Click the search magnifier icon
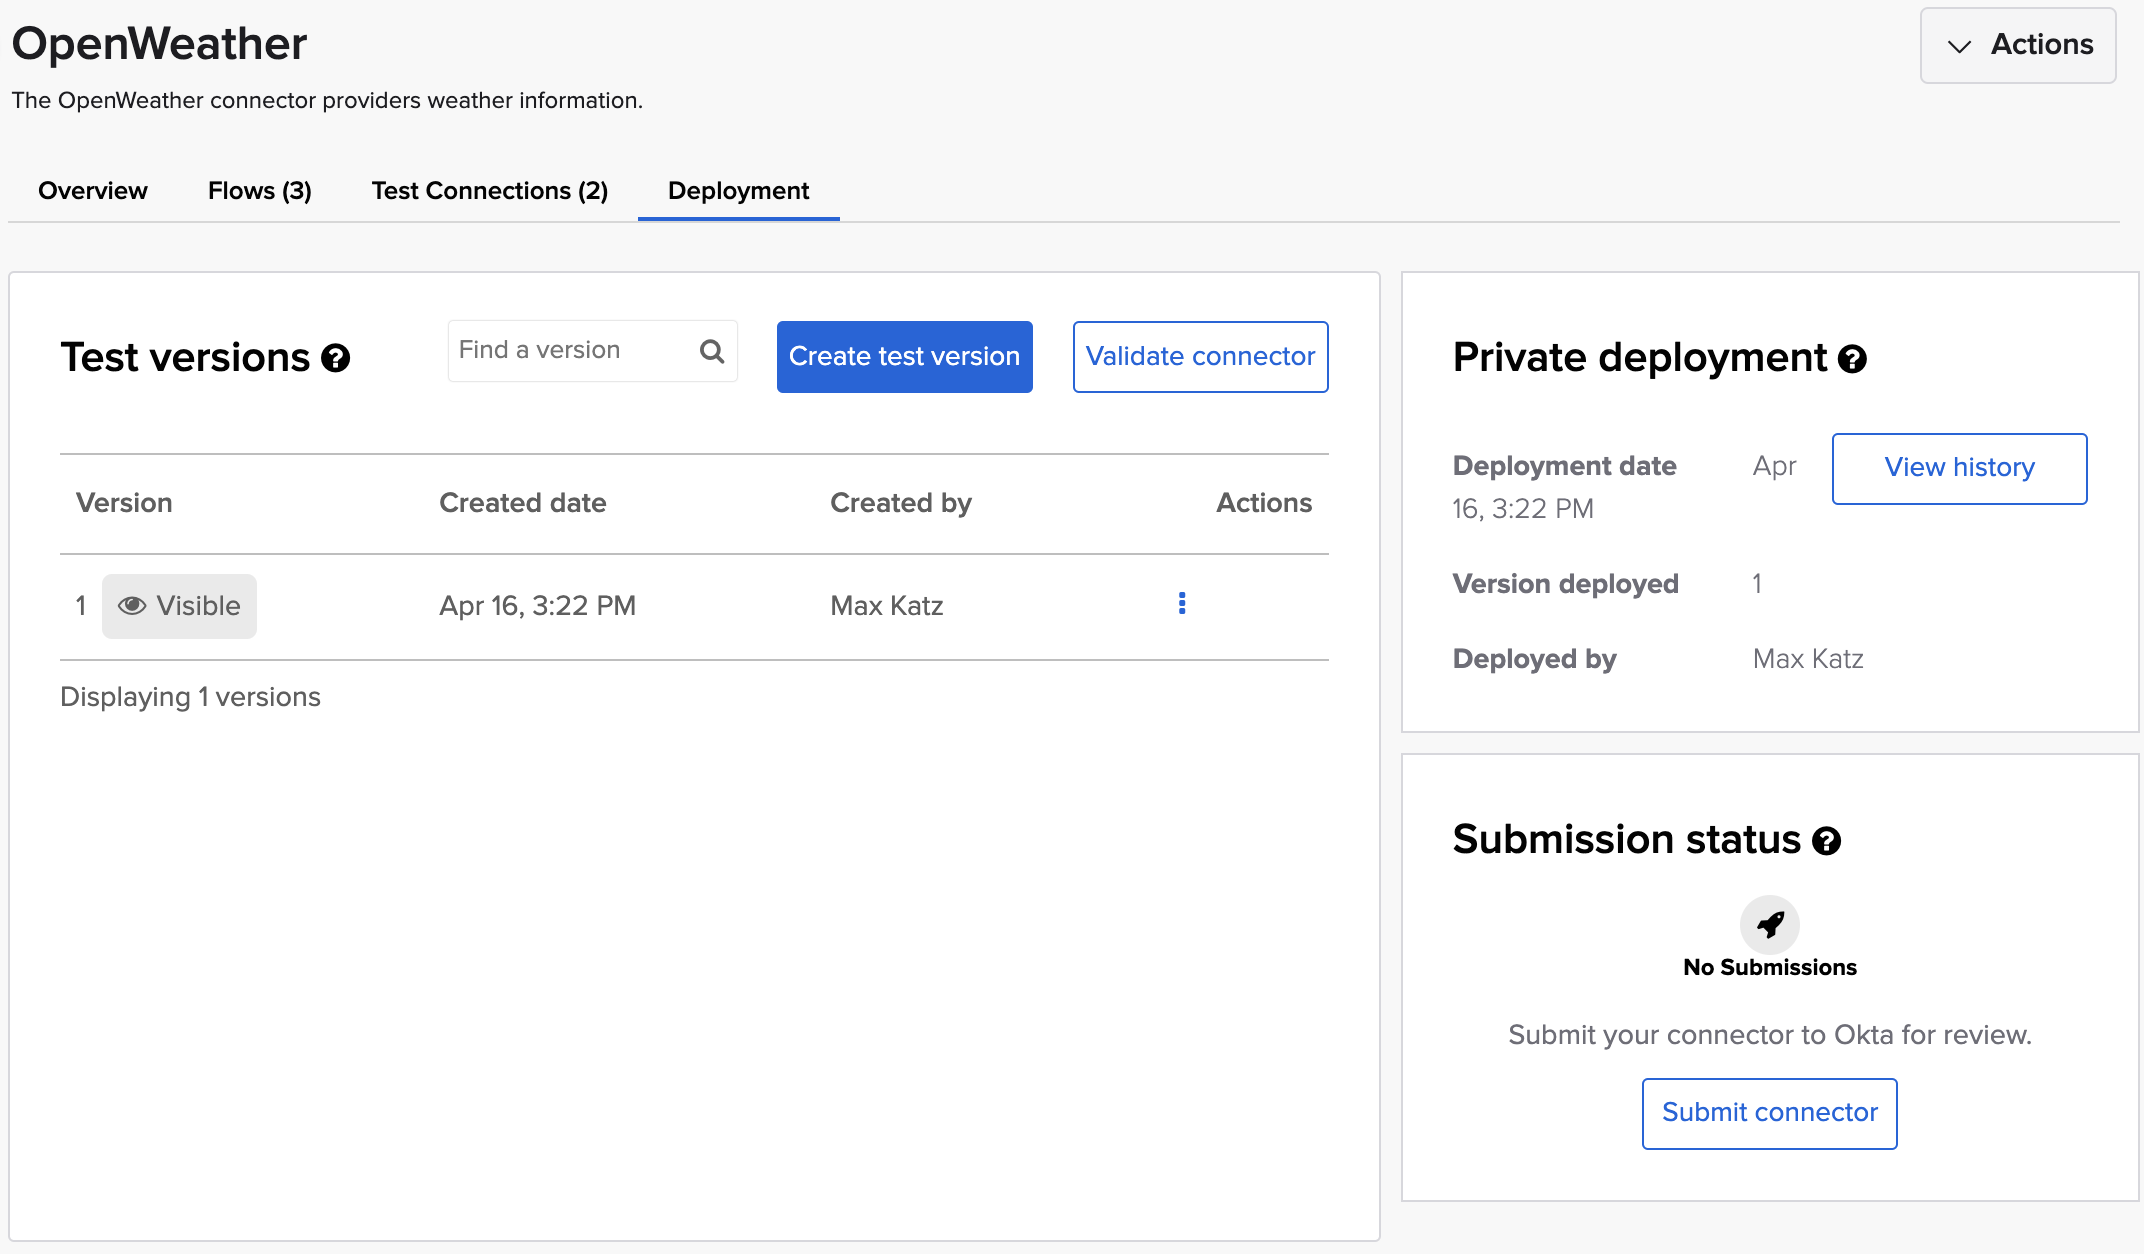2144x1254 pixels. (x=712, y=351)
